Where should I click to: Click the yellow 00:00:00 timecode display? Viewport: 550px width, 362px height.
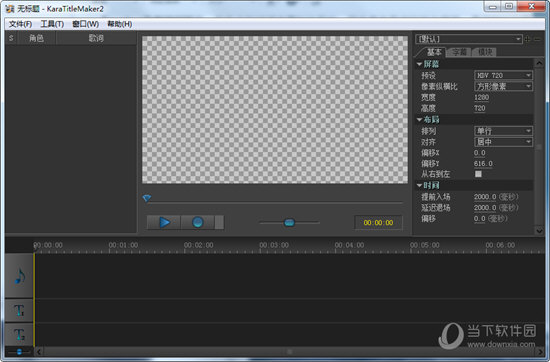[378, 222]
